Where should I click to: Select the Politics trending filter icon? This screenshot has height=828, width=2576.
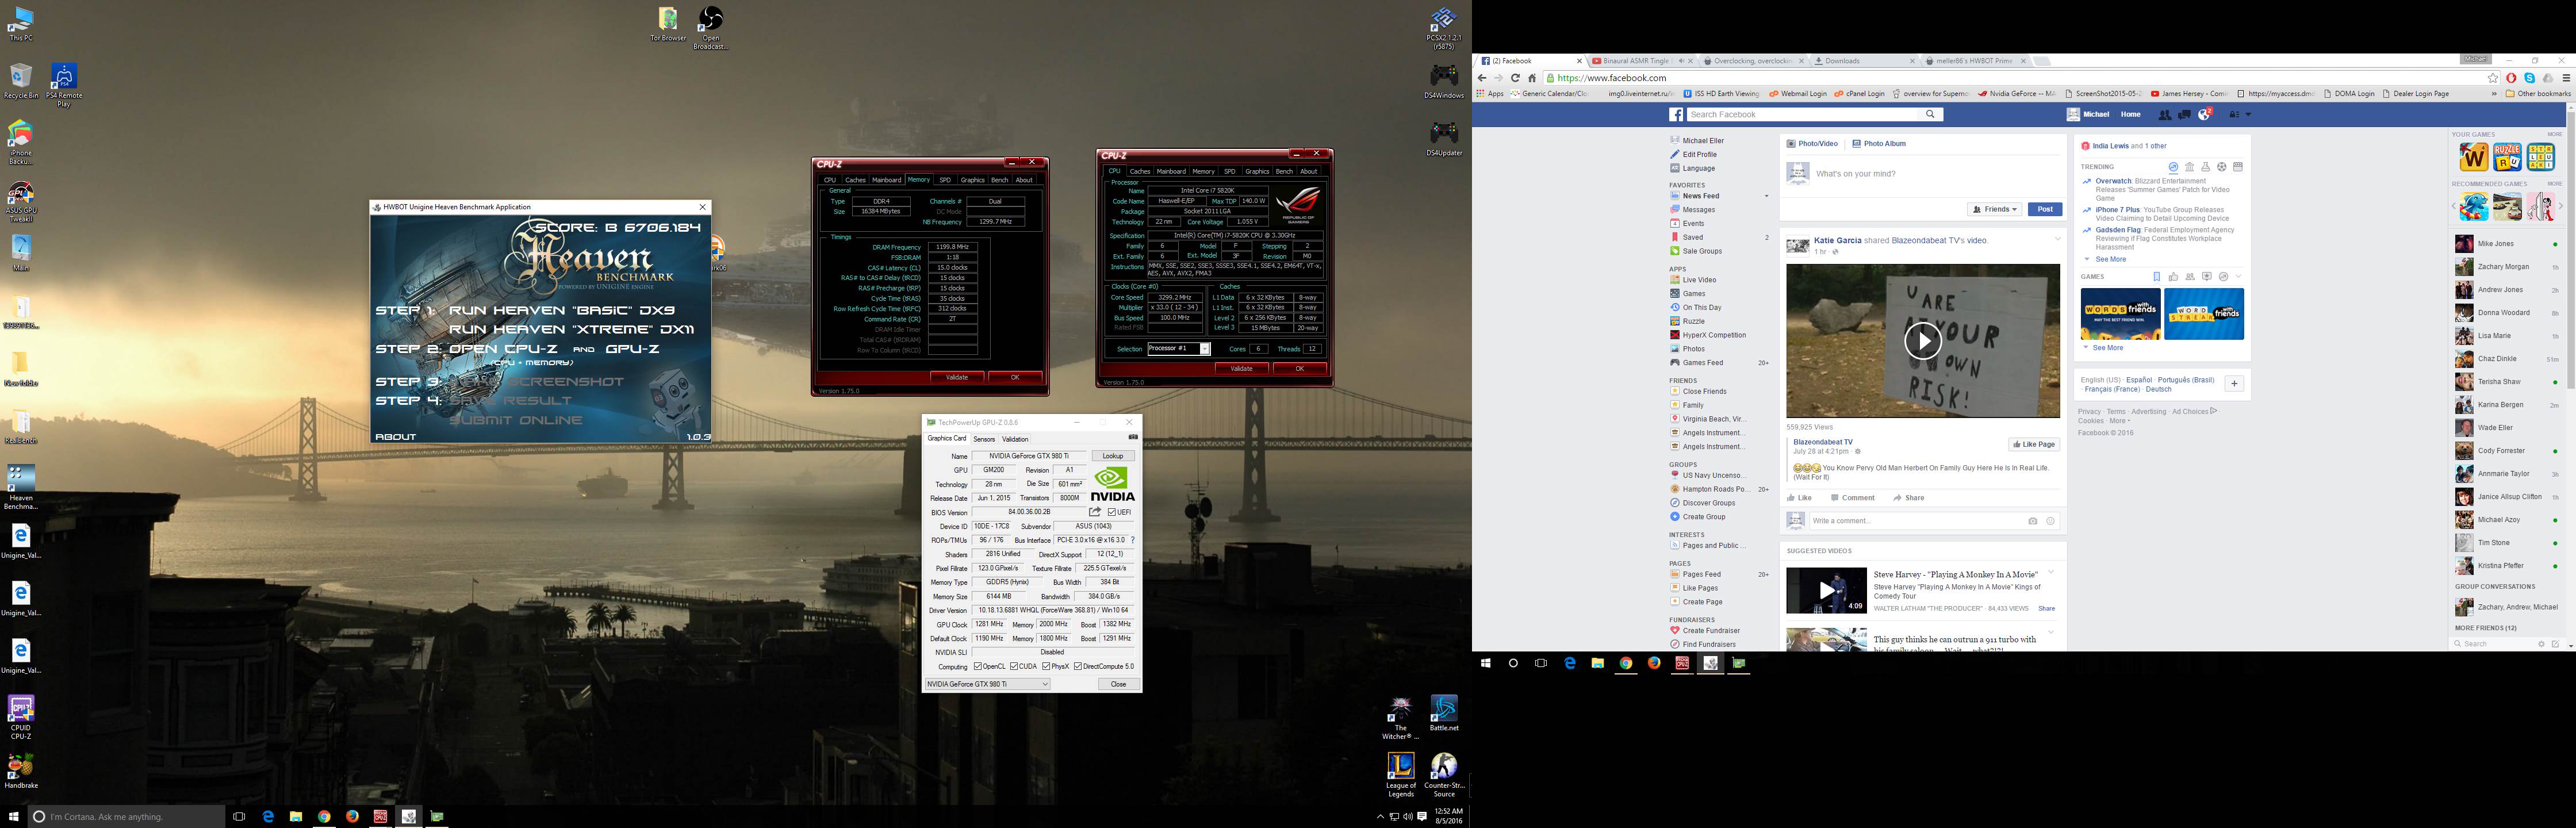coord(2189,167)
